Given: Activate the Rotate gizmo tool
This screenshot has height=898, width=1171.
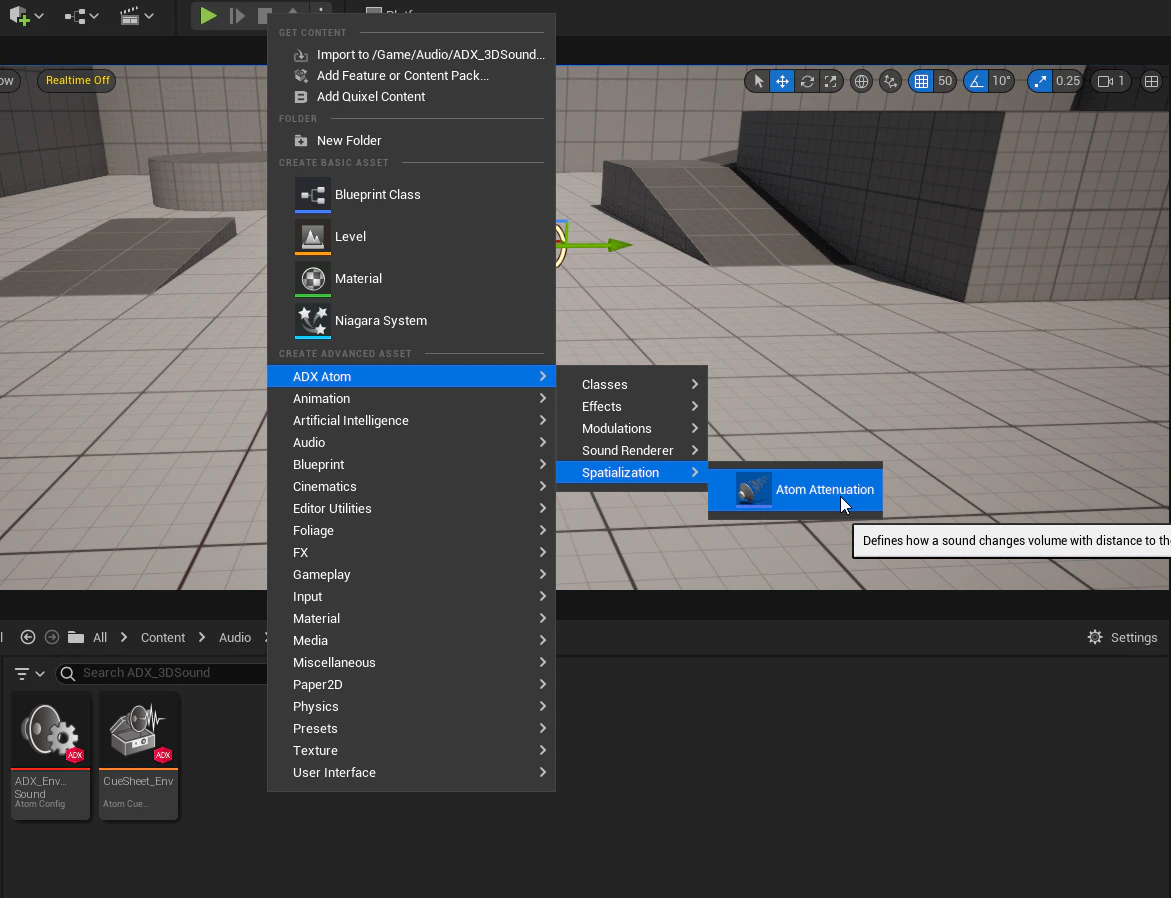Looking at the screenshot, I should click(807, 81).
